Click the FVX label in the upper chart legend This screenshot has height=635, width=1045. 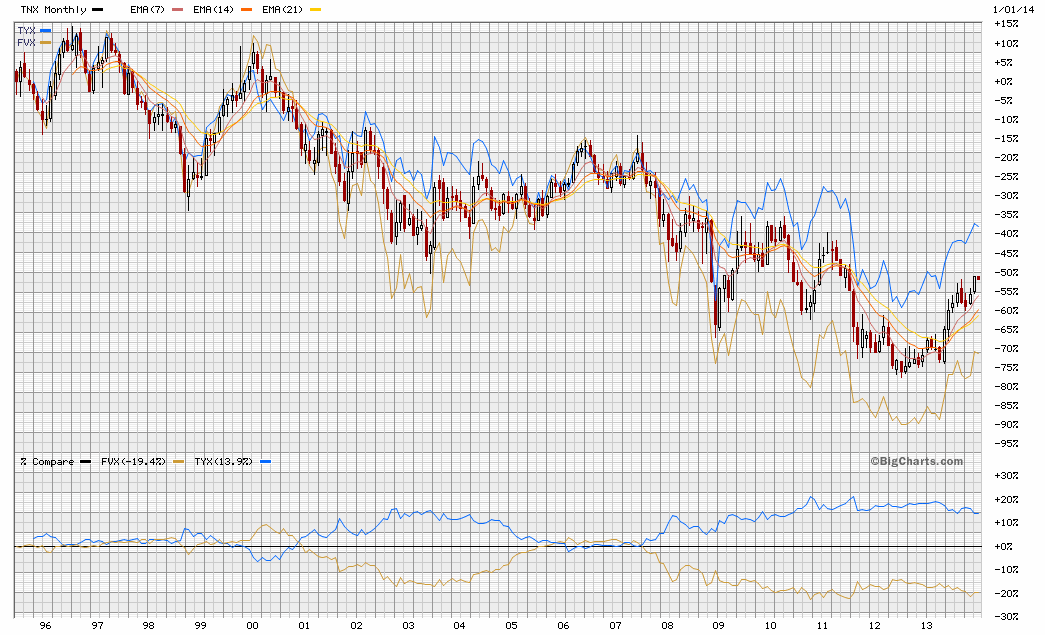pos(26,42)
